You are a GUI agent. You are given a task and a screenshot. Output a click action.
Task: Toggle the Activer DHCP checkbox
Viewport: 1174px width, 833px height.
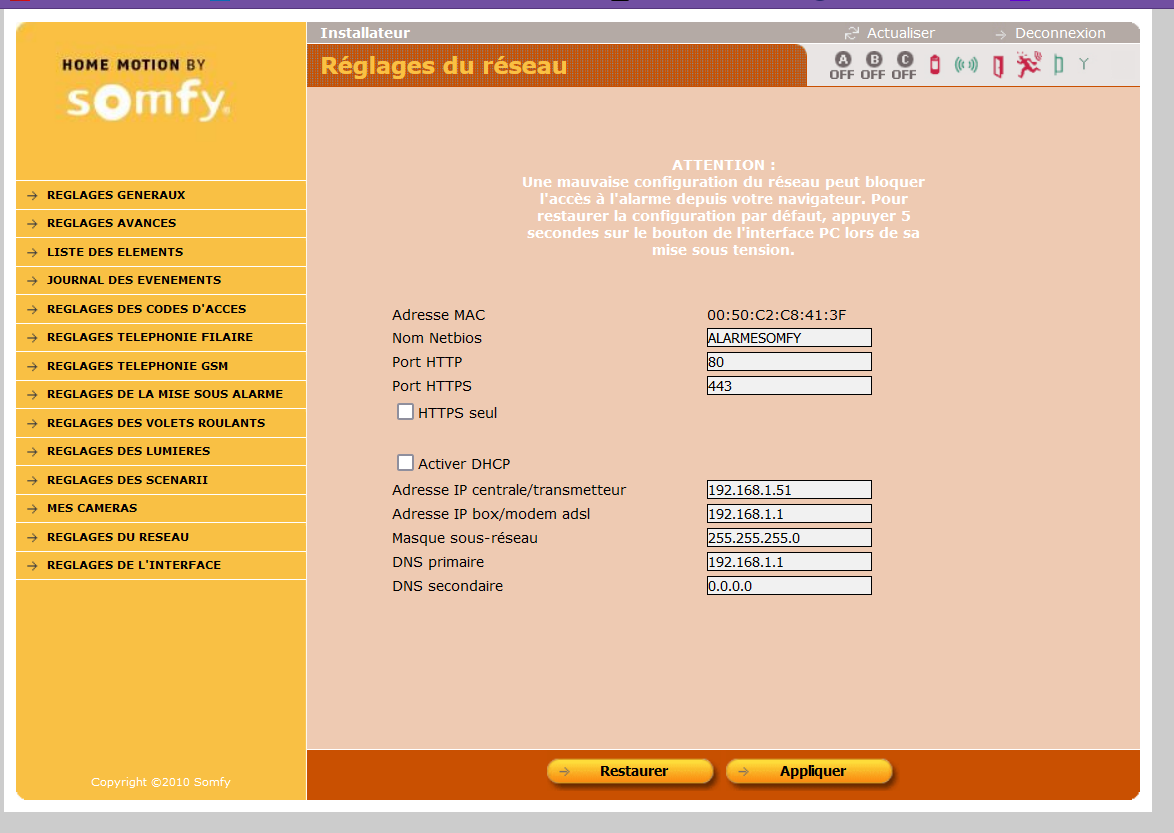pos(405,463)
